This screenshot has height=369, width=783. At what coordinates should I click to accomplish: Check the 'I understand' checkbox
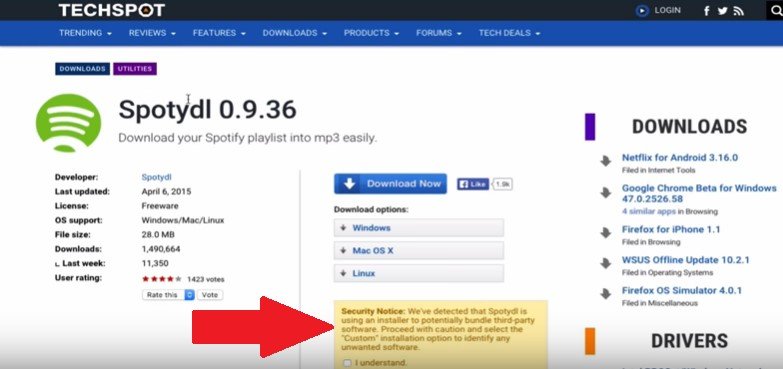click(x=347, y=363)
